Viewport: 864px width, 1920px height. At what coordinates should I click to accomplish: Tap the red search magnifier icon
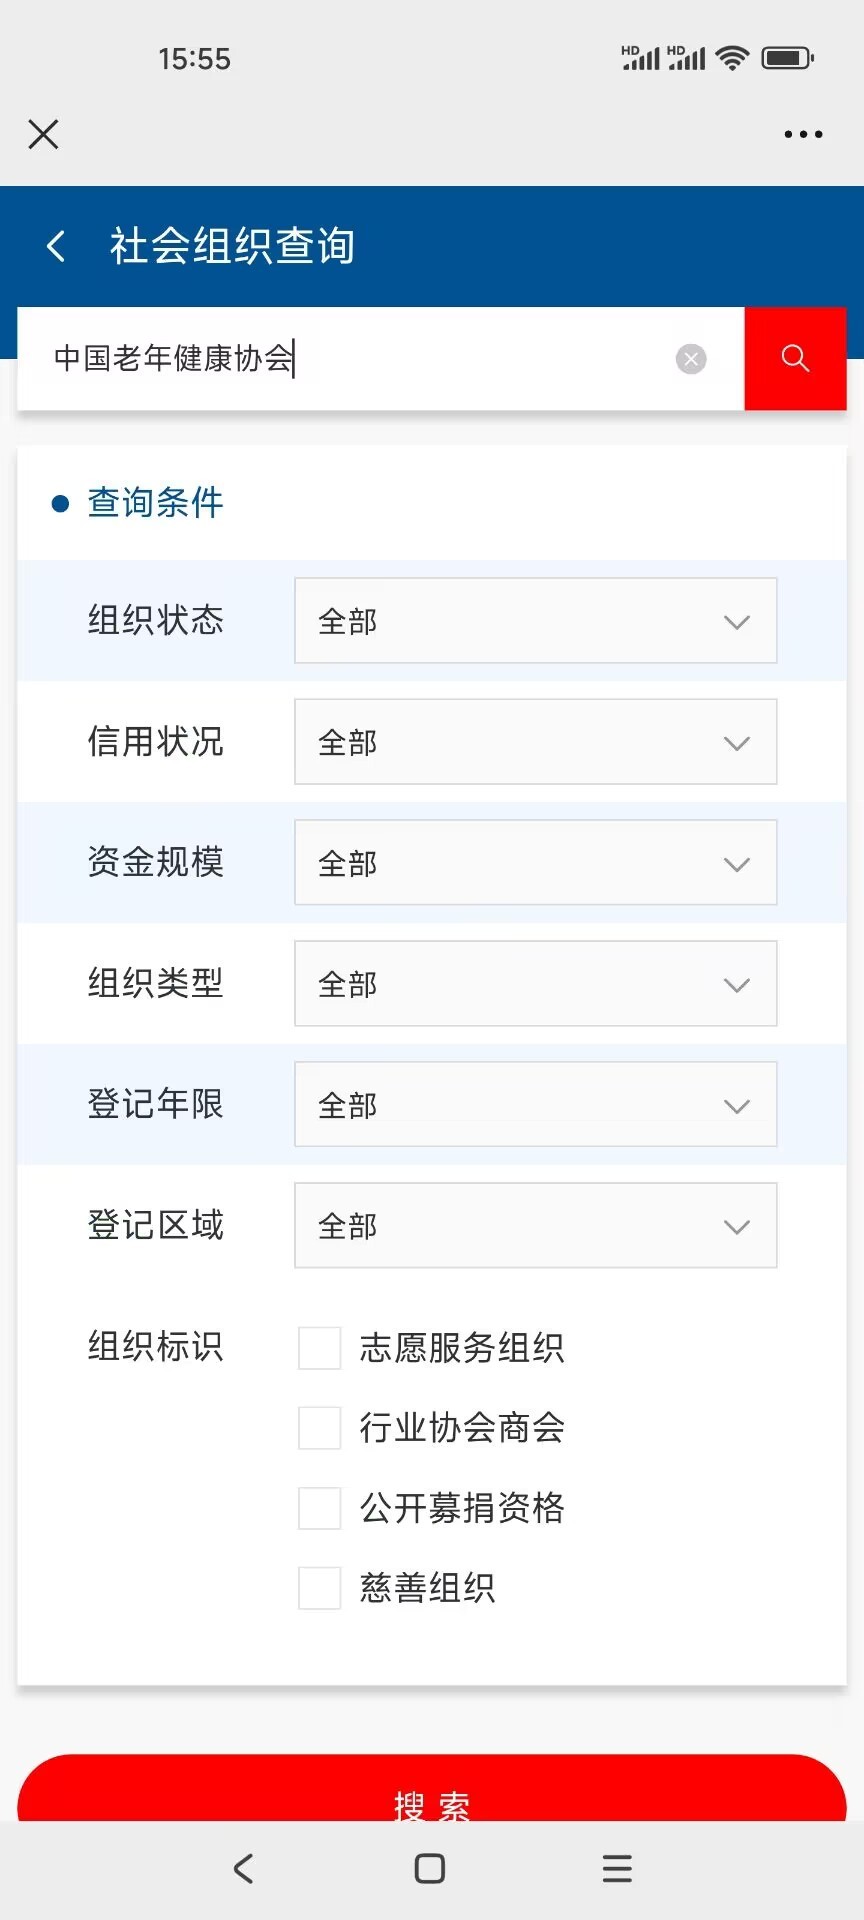coord(795,358)
